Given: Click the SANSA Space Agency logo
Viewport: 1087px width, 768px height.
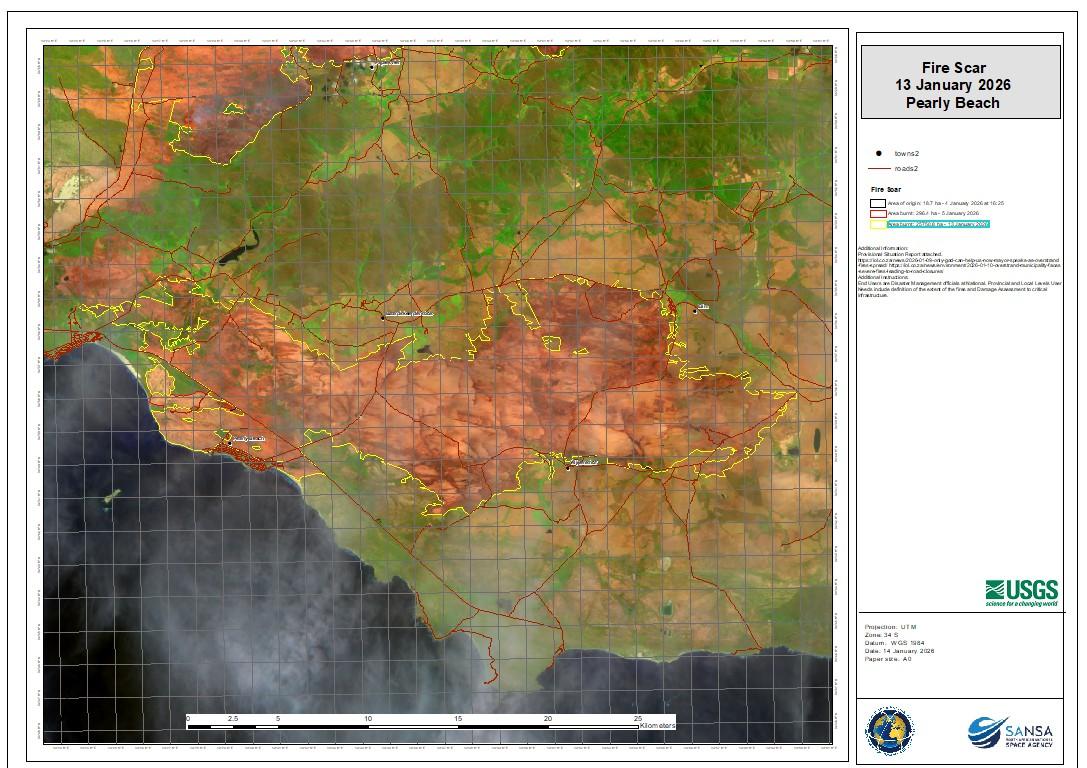Looking at the screenshot, I should coord(1010,733).
